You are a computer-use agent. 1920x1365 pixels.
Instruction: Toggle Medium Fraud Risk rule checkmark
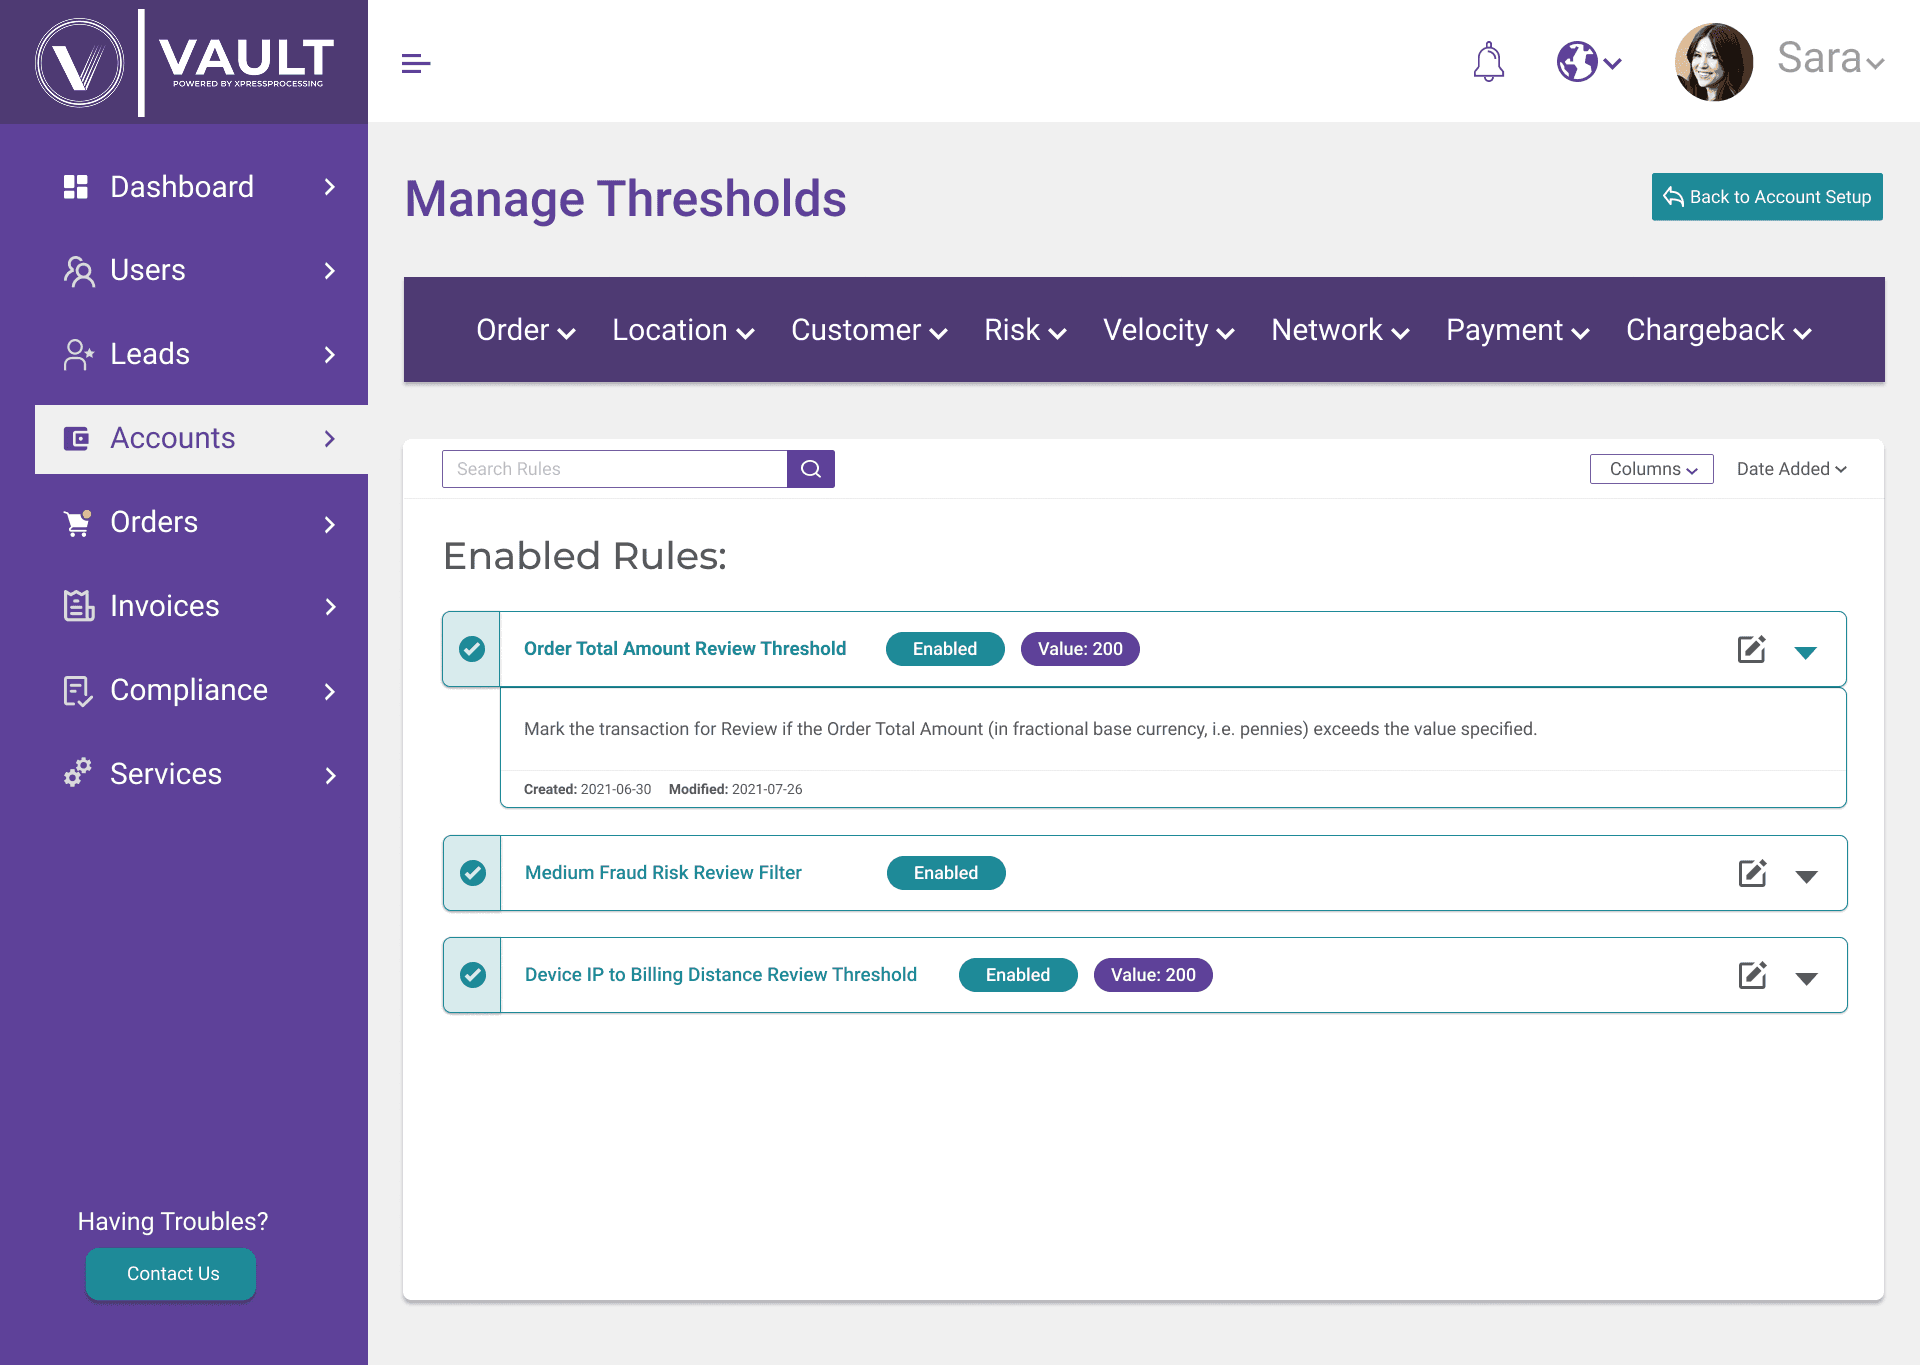click(x=473, y=873)
